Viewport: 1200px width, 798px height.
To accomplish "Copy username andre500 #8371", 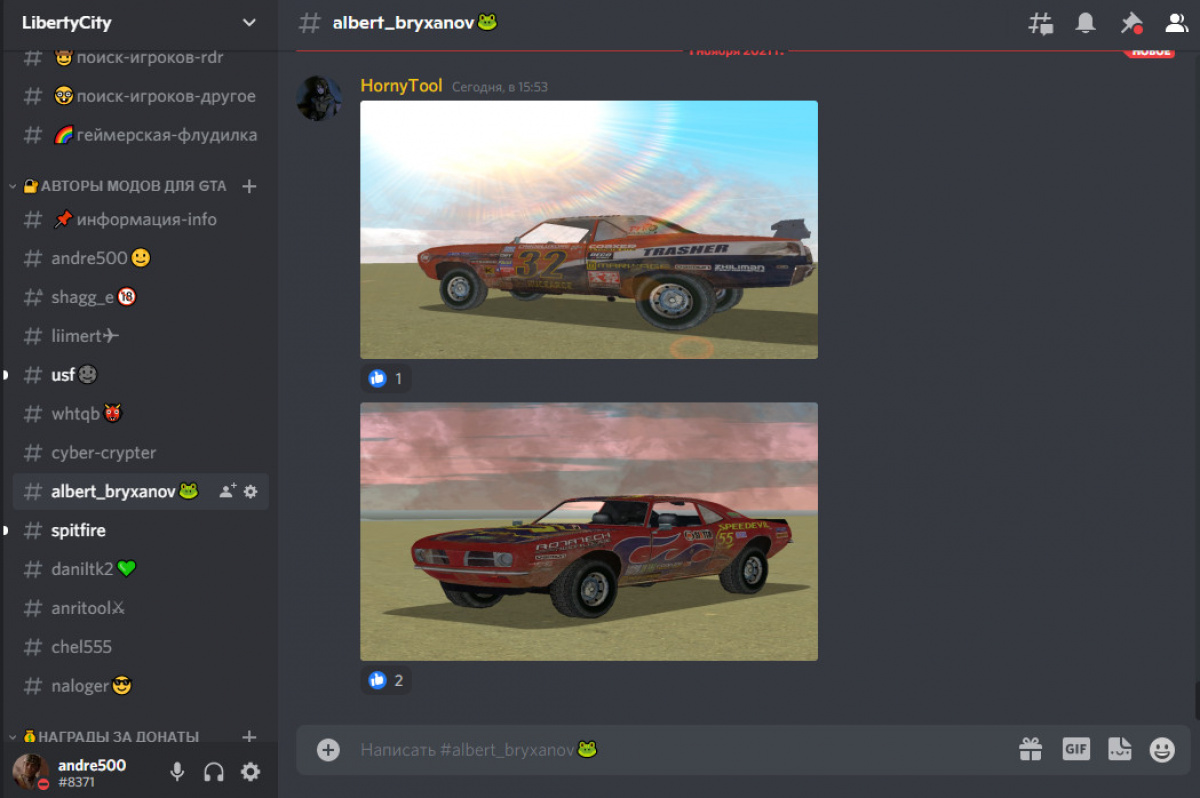I will click(92, 773).
